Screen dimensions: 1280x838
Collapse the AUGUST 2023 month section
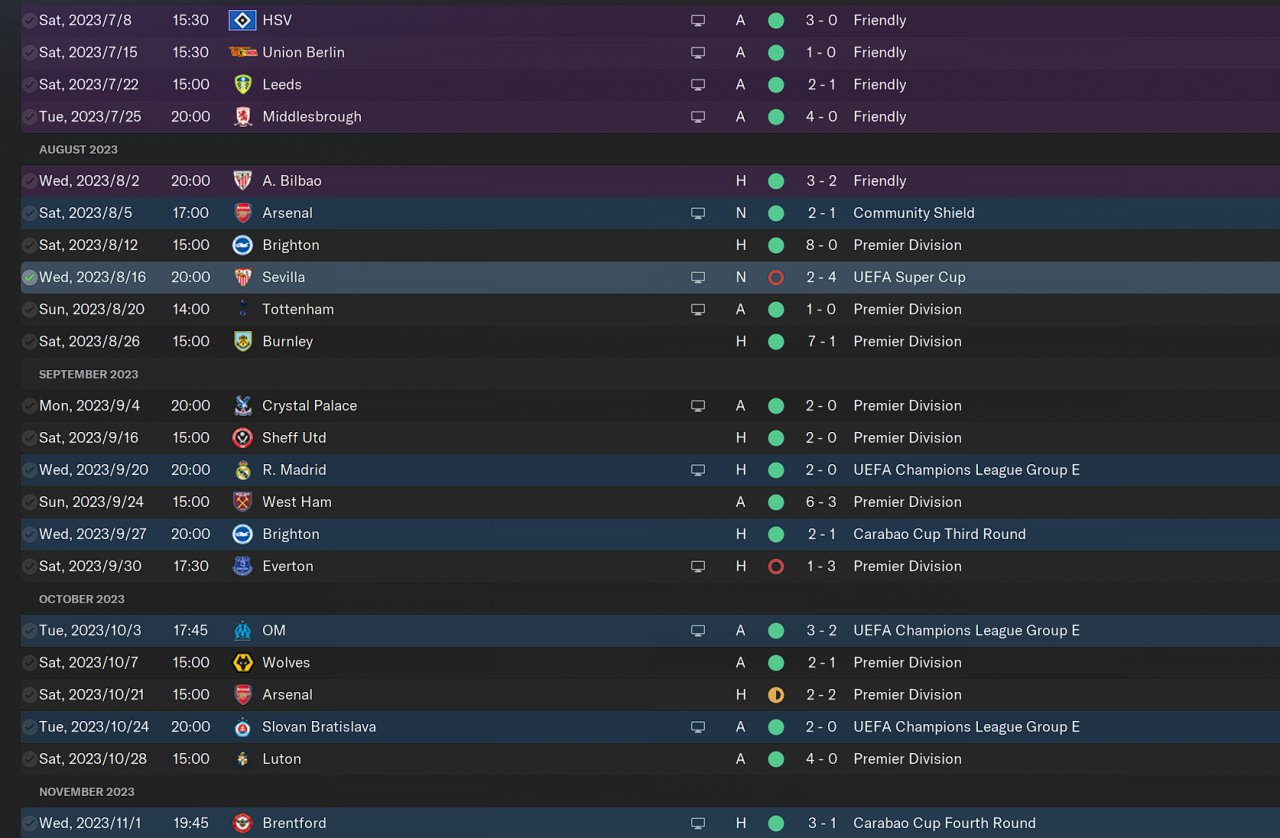point(78,149)
